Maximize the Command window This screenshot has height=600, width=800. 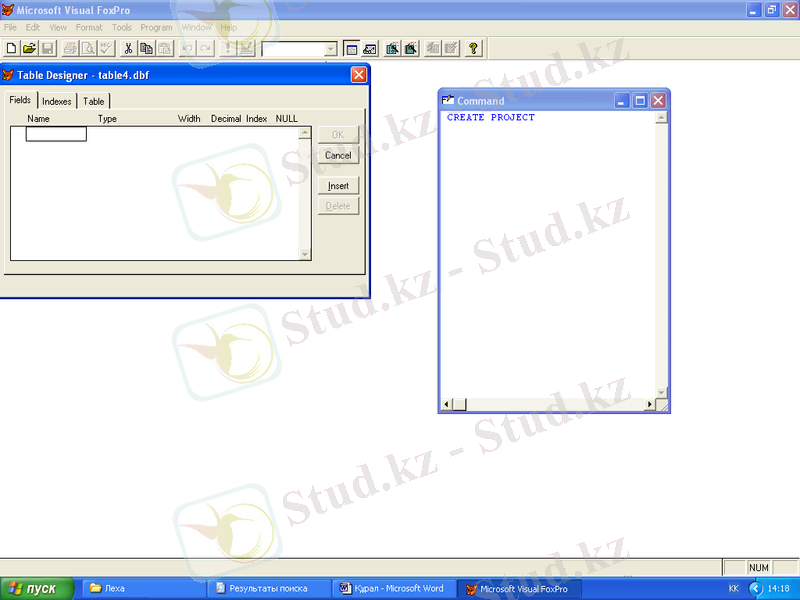point(640,101)
